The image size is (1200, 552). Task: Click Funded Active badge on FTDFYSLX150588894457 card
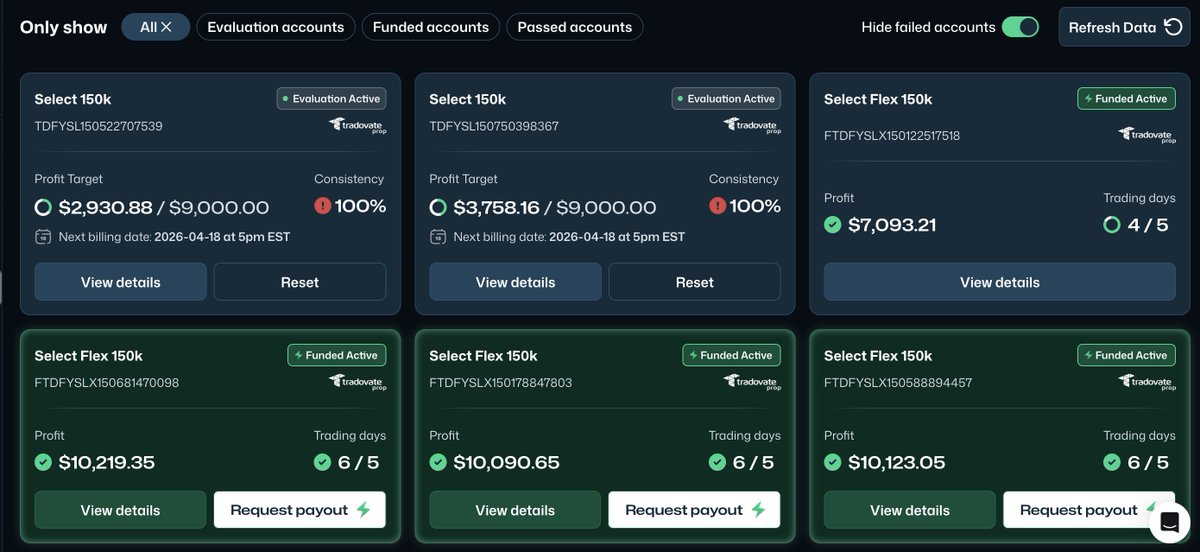pyautogui.click(x=1127, y=355)
